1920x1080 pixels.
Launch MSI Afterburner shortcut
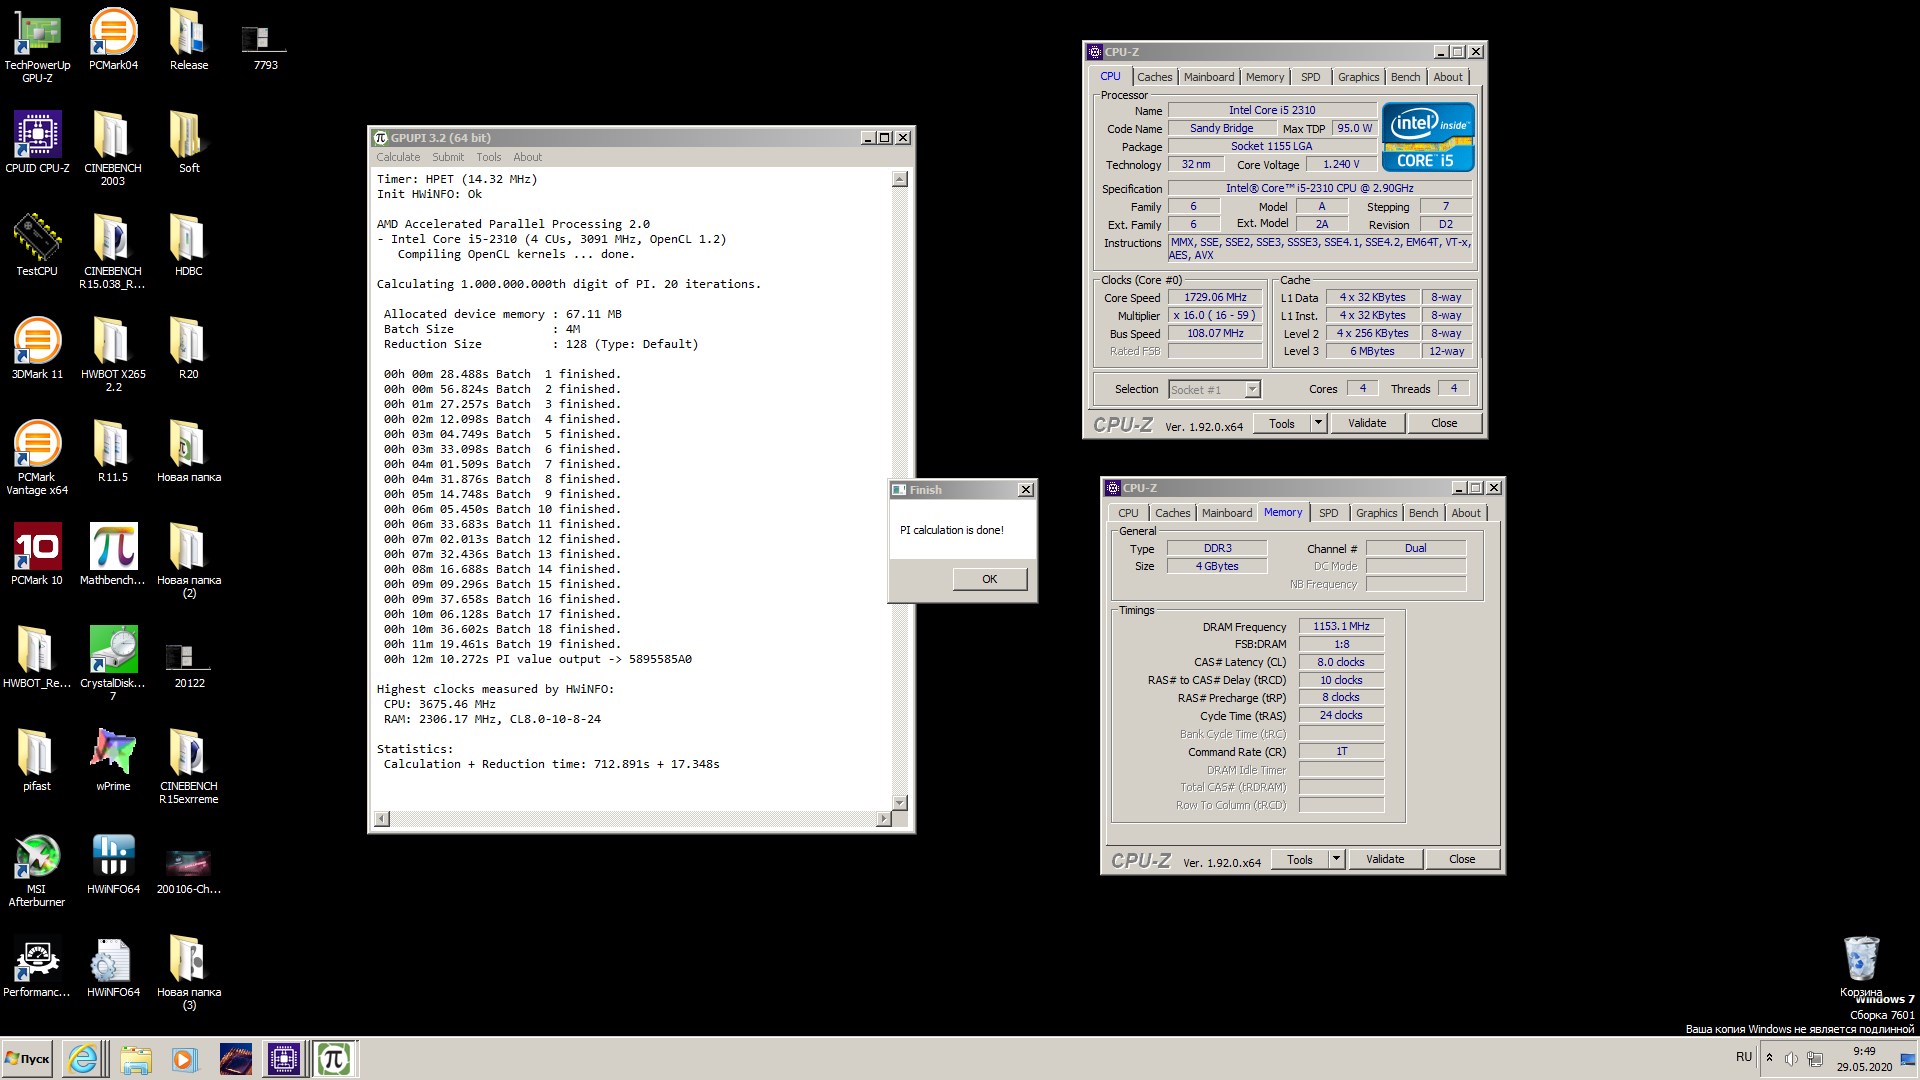click(37, 869)
